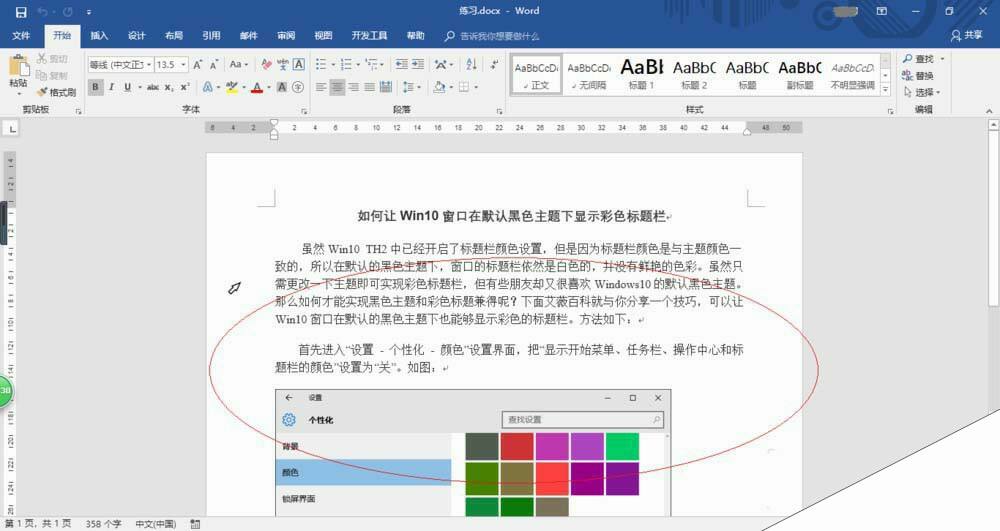Switch to the Insert (插入) tab

tap(99, 36)
